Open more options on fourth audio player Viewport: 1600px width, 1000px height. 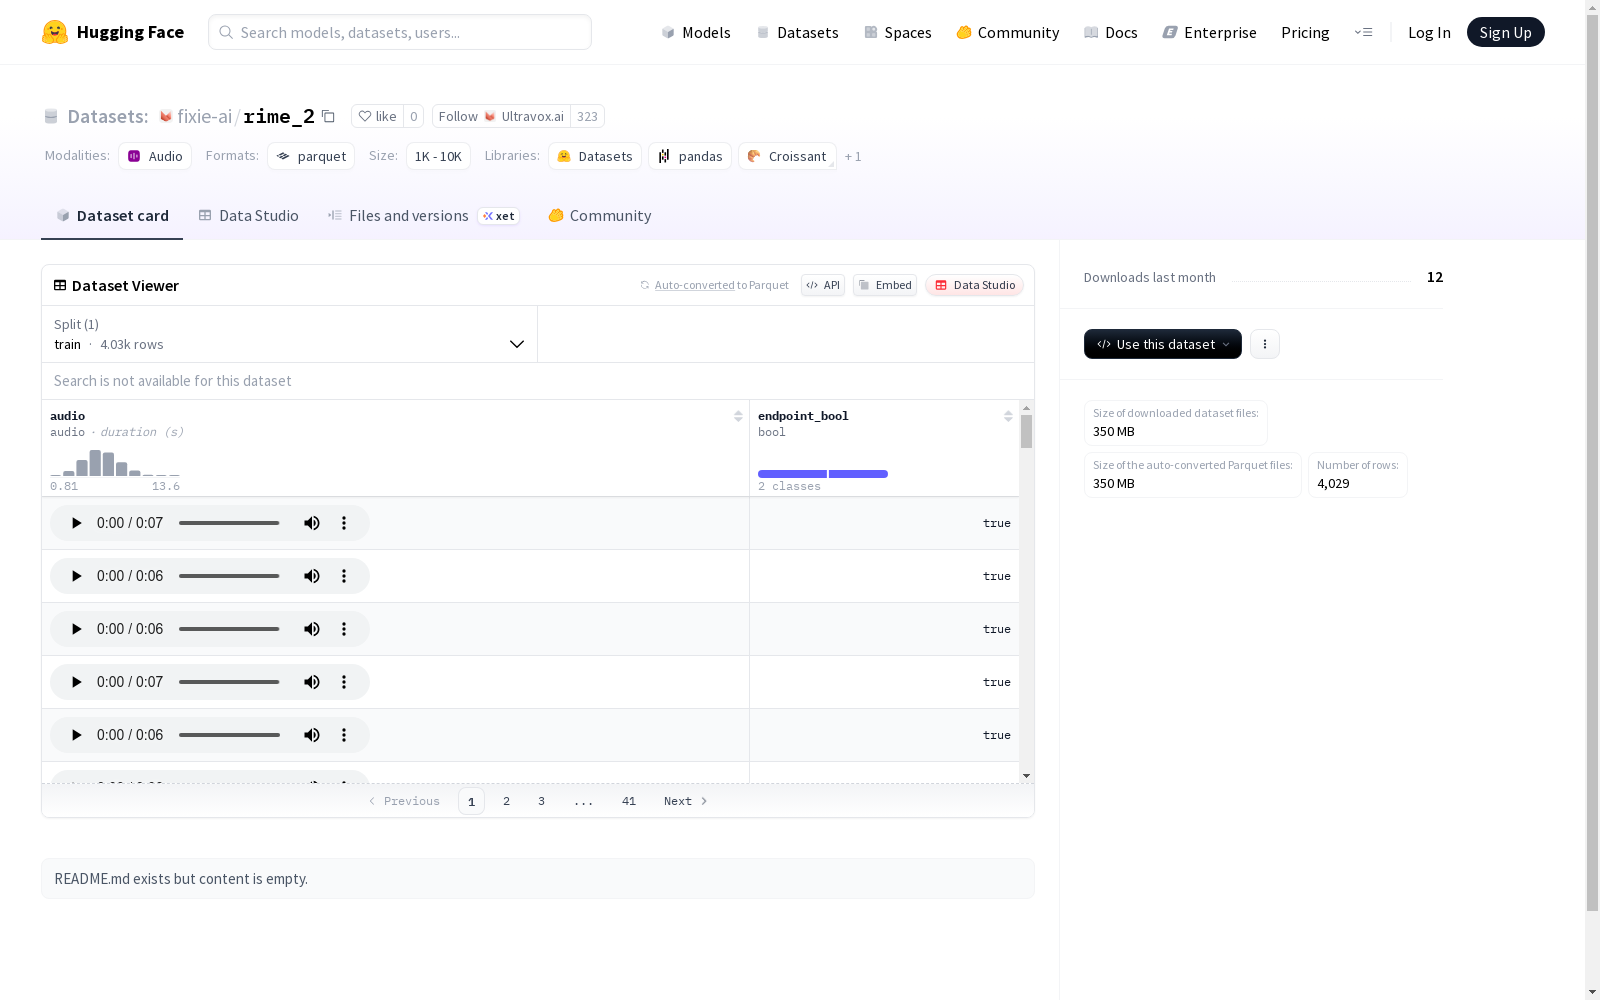[x=344, y=682]
